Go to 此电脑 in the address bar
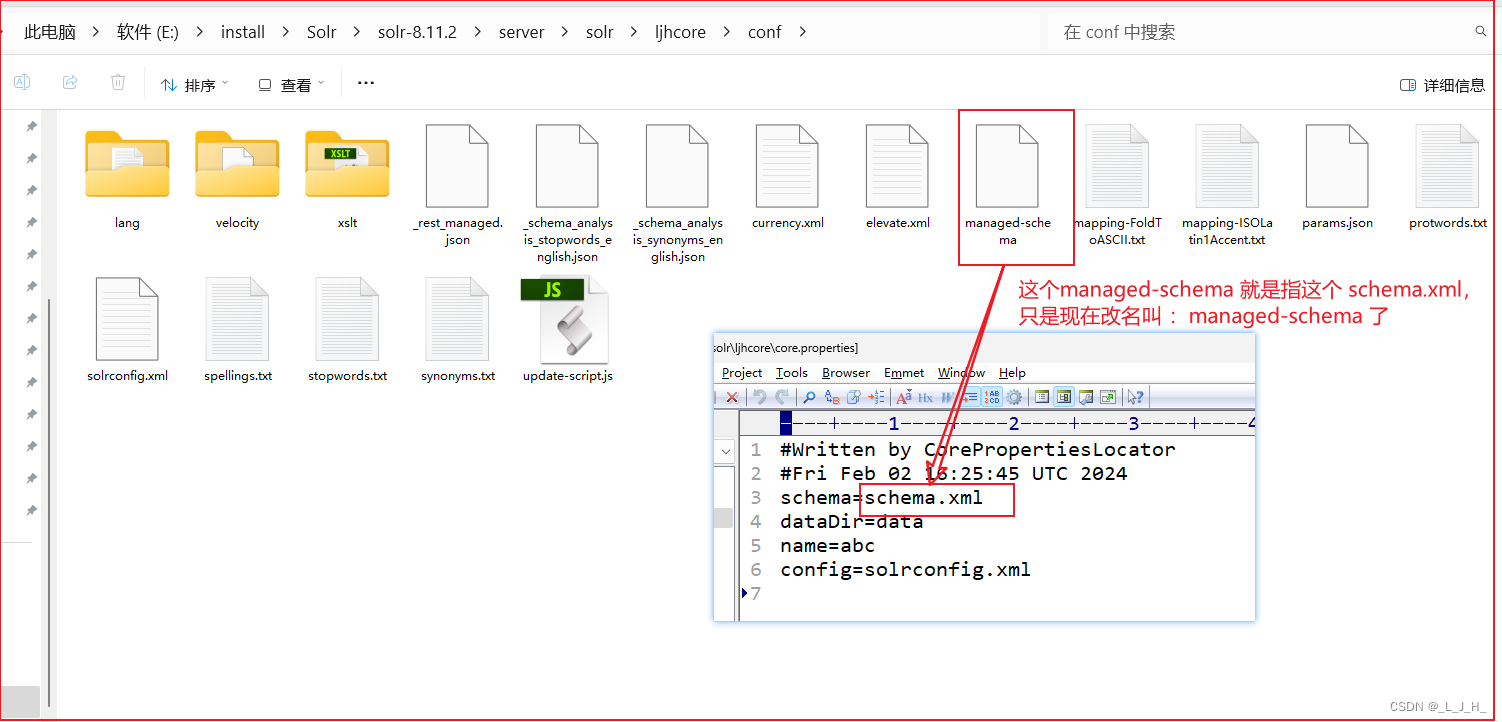The image size is (1502, 722). pos(50,32)
